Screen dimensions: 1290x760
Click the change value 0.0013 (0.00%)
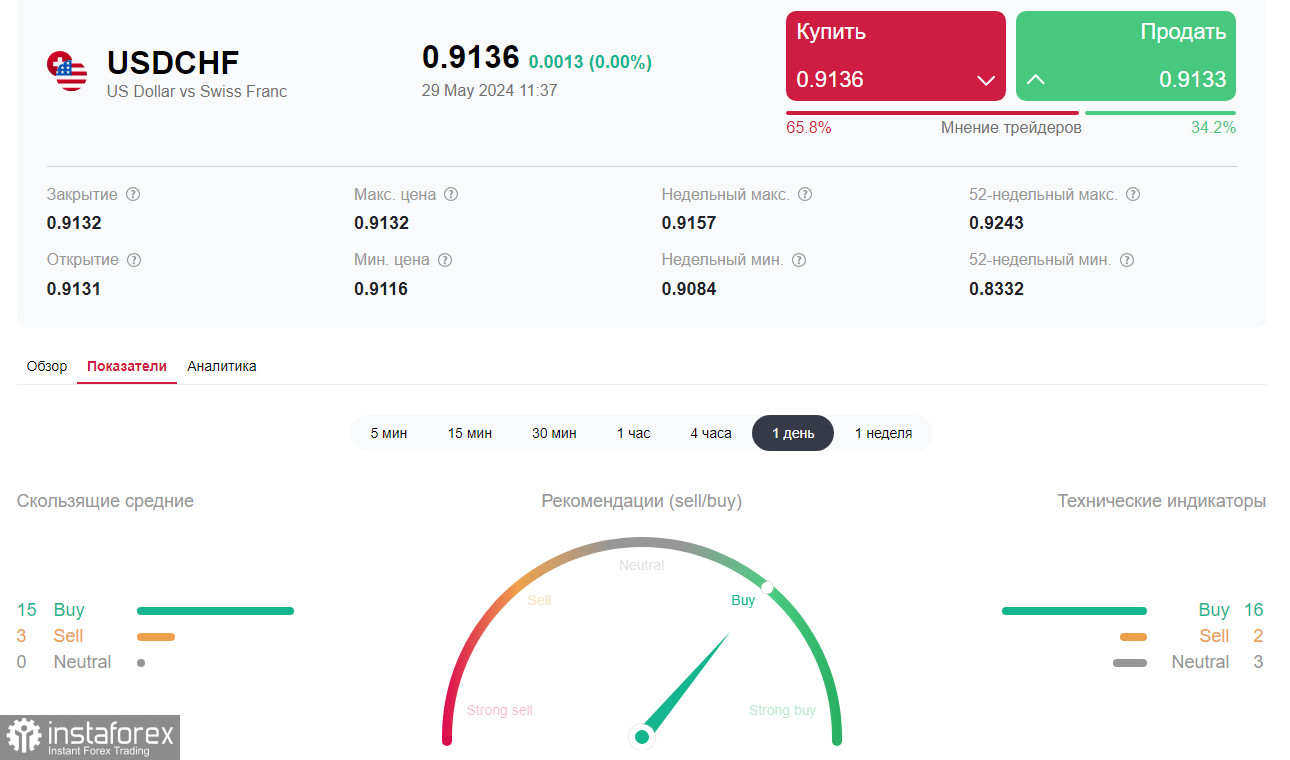(x=590, y=62)
